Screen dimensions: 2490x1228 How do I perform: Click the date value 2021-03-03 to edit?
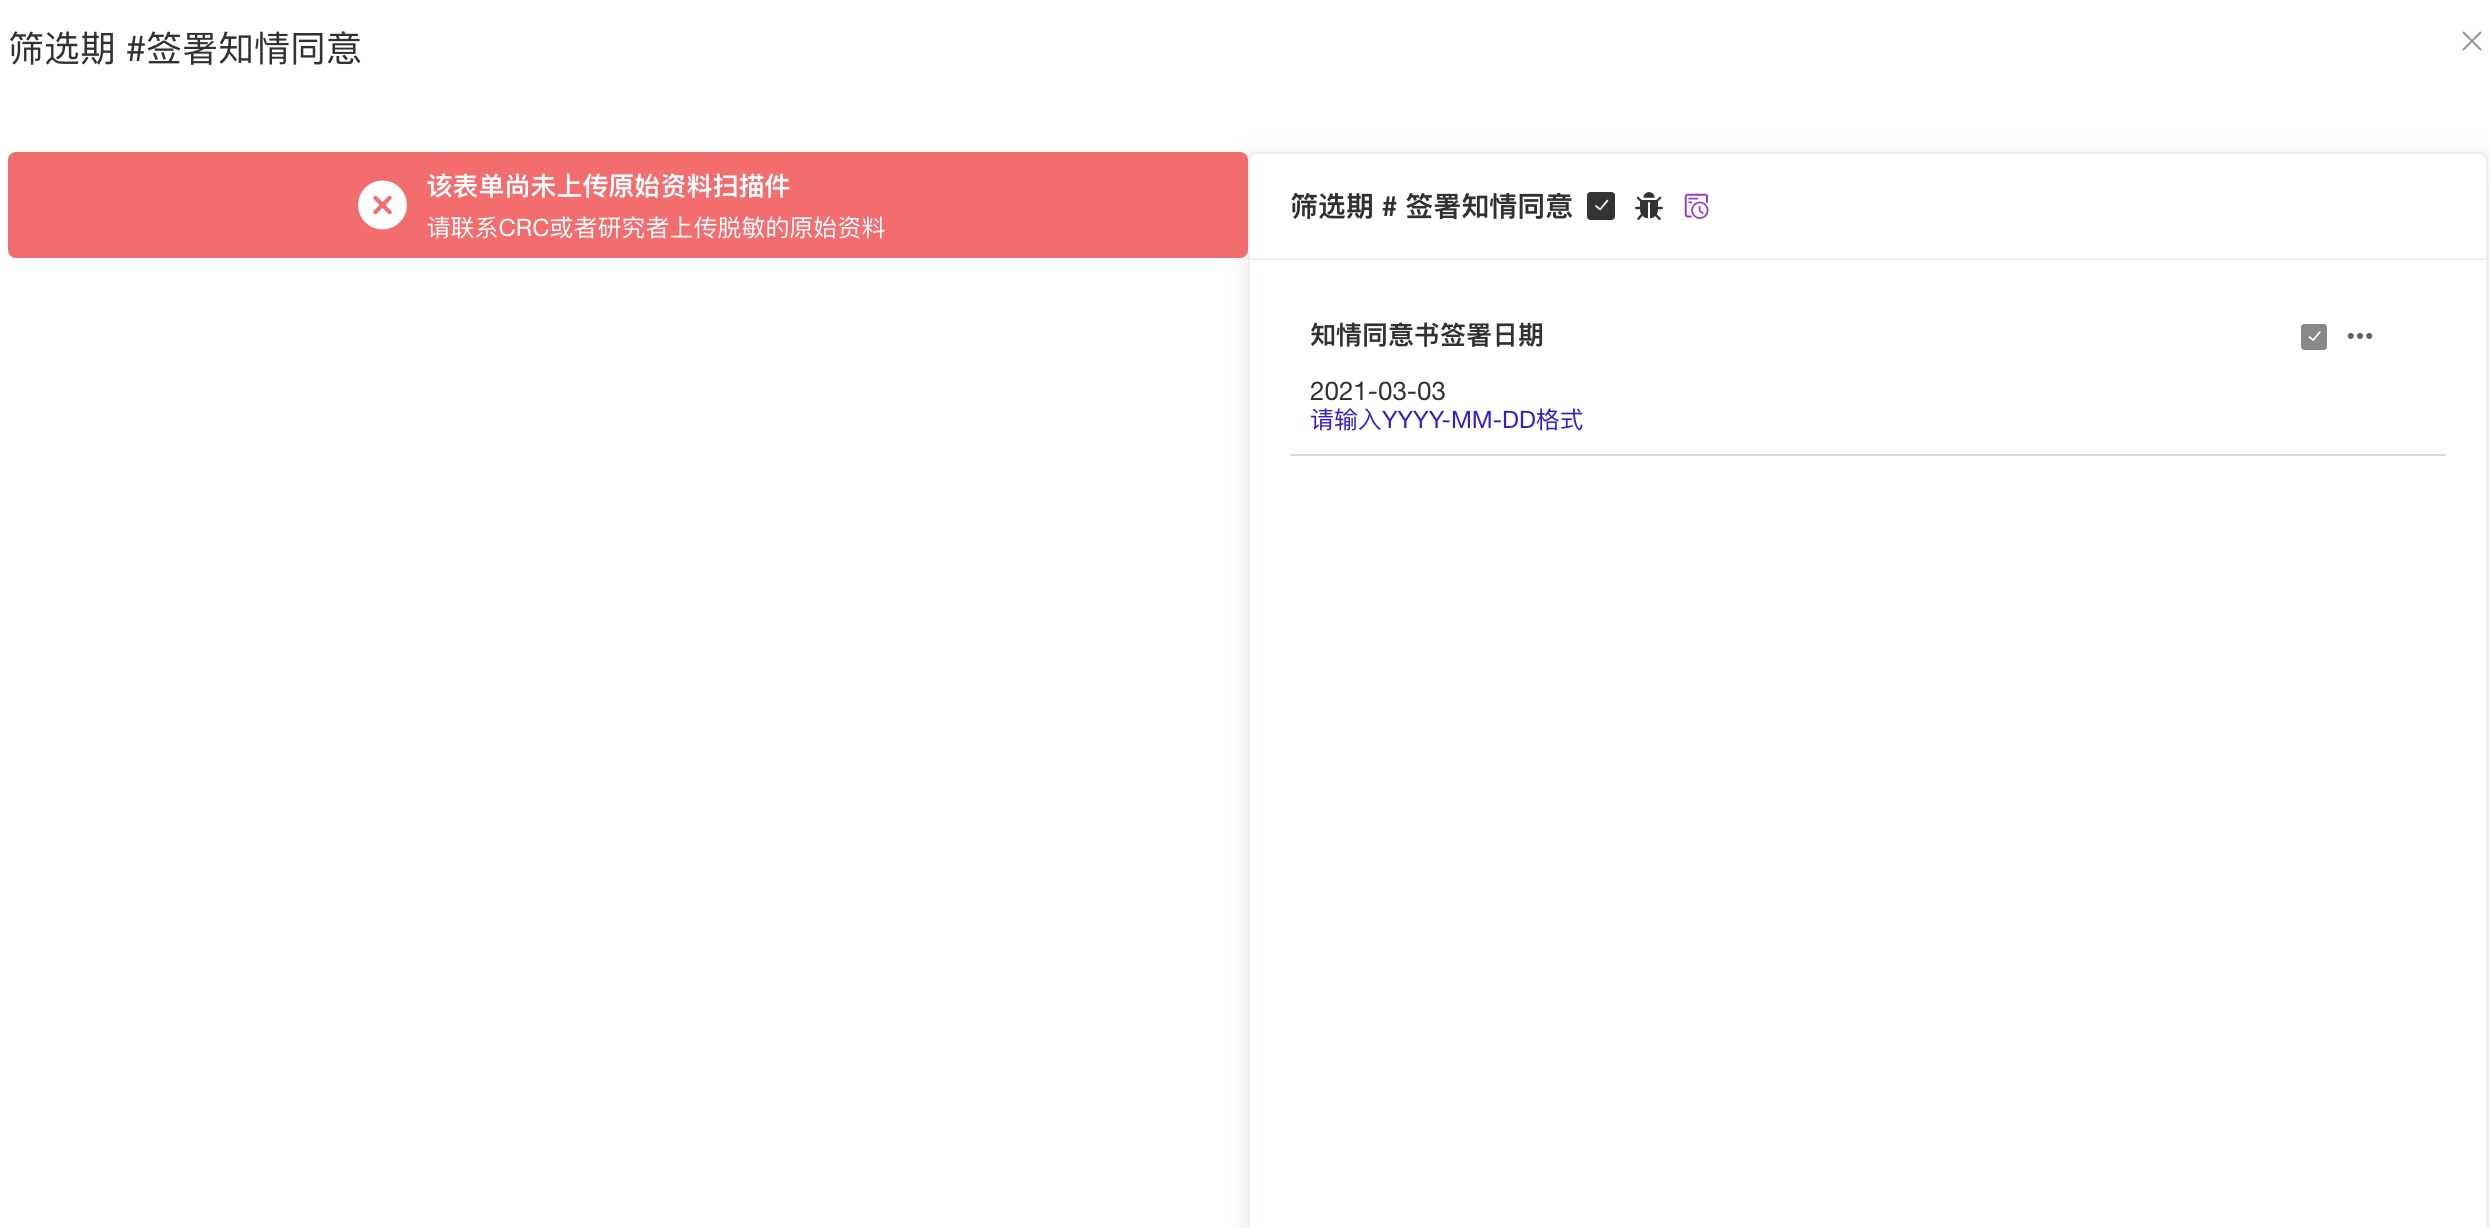point(1377,391)
